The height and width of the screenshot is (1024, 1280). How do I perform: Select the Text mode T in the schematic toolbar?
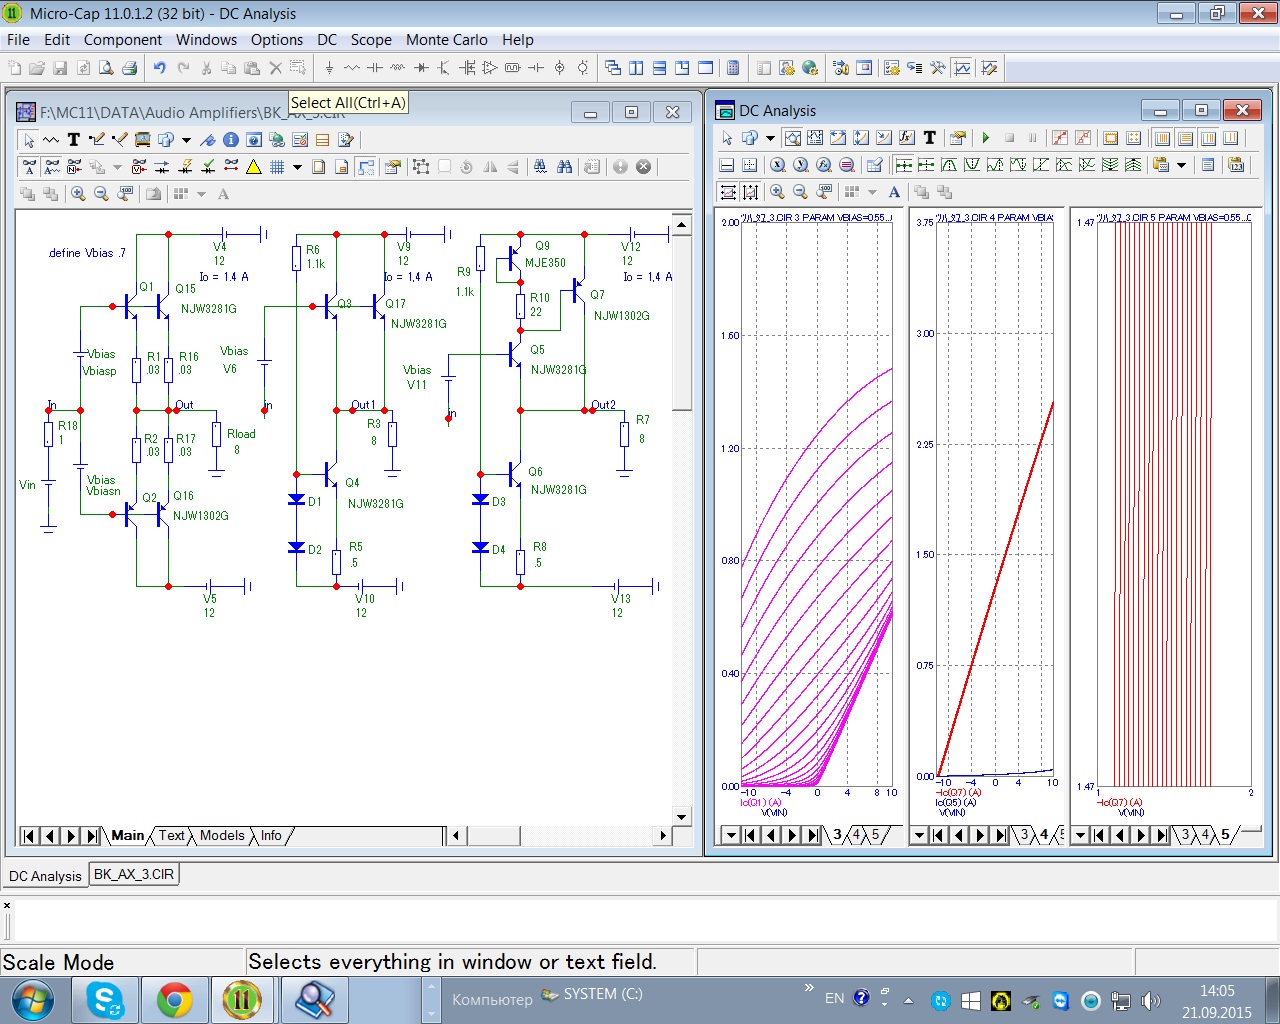coord(73,140)
